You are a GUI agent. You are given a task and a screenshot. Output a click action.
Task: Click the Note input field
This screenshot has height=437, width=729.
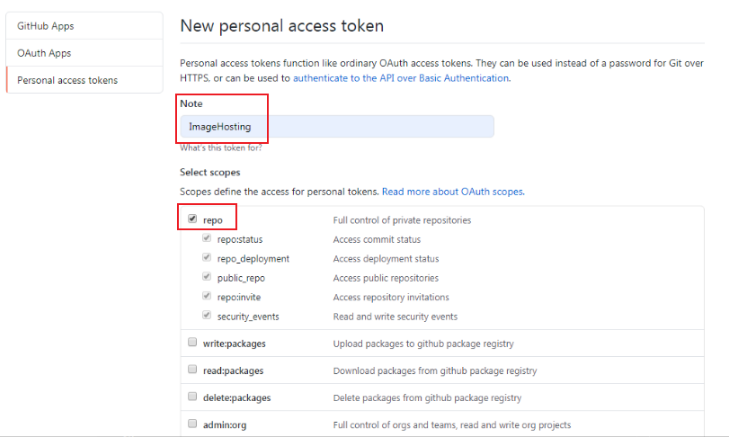(336, 127)
